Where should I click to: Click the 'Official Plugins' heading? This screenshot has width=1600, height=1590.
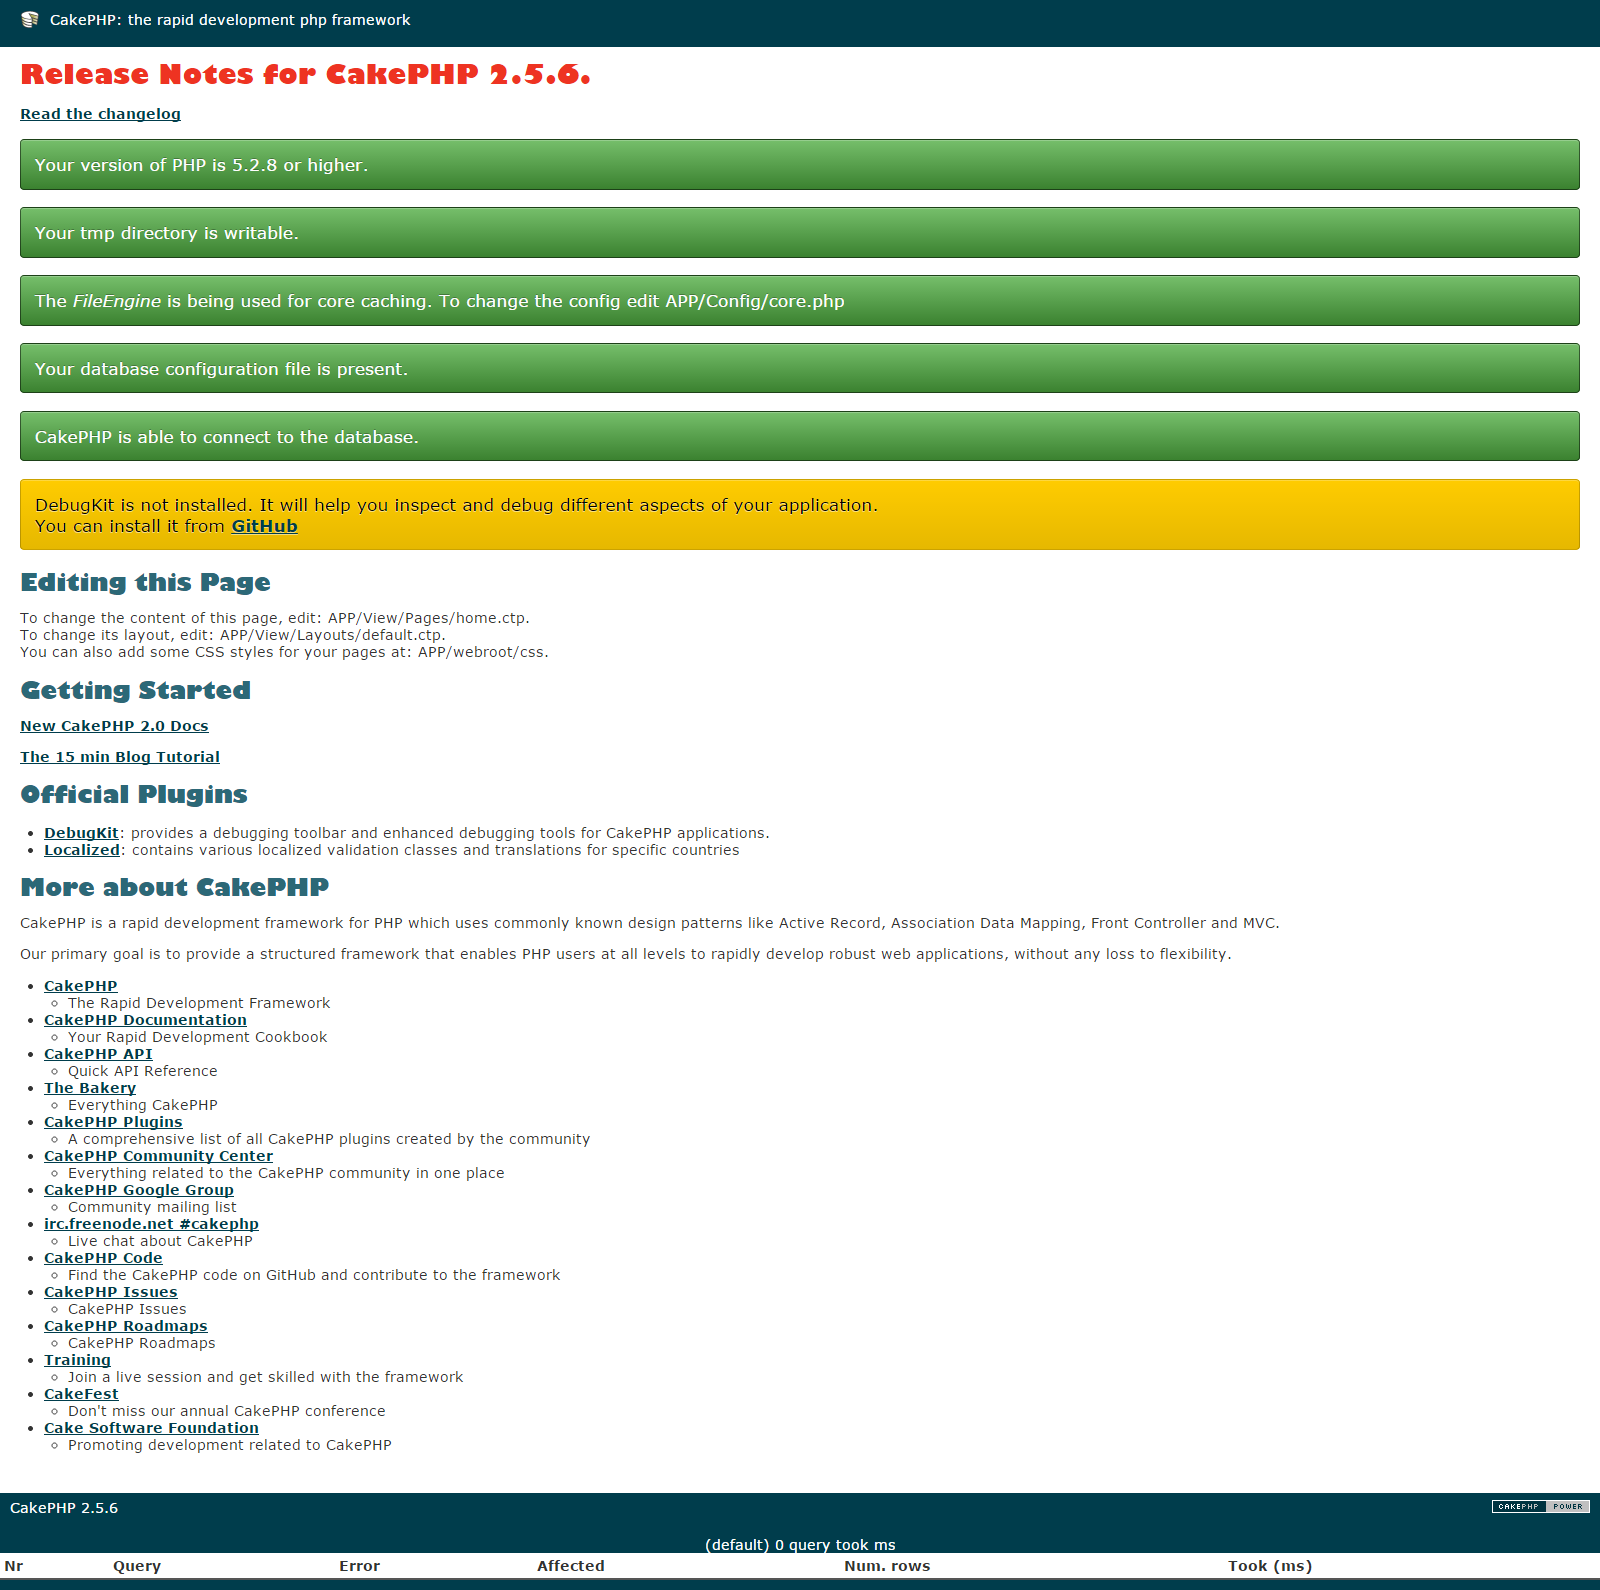click(x=134, y=795)
